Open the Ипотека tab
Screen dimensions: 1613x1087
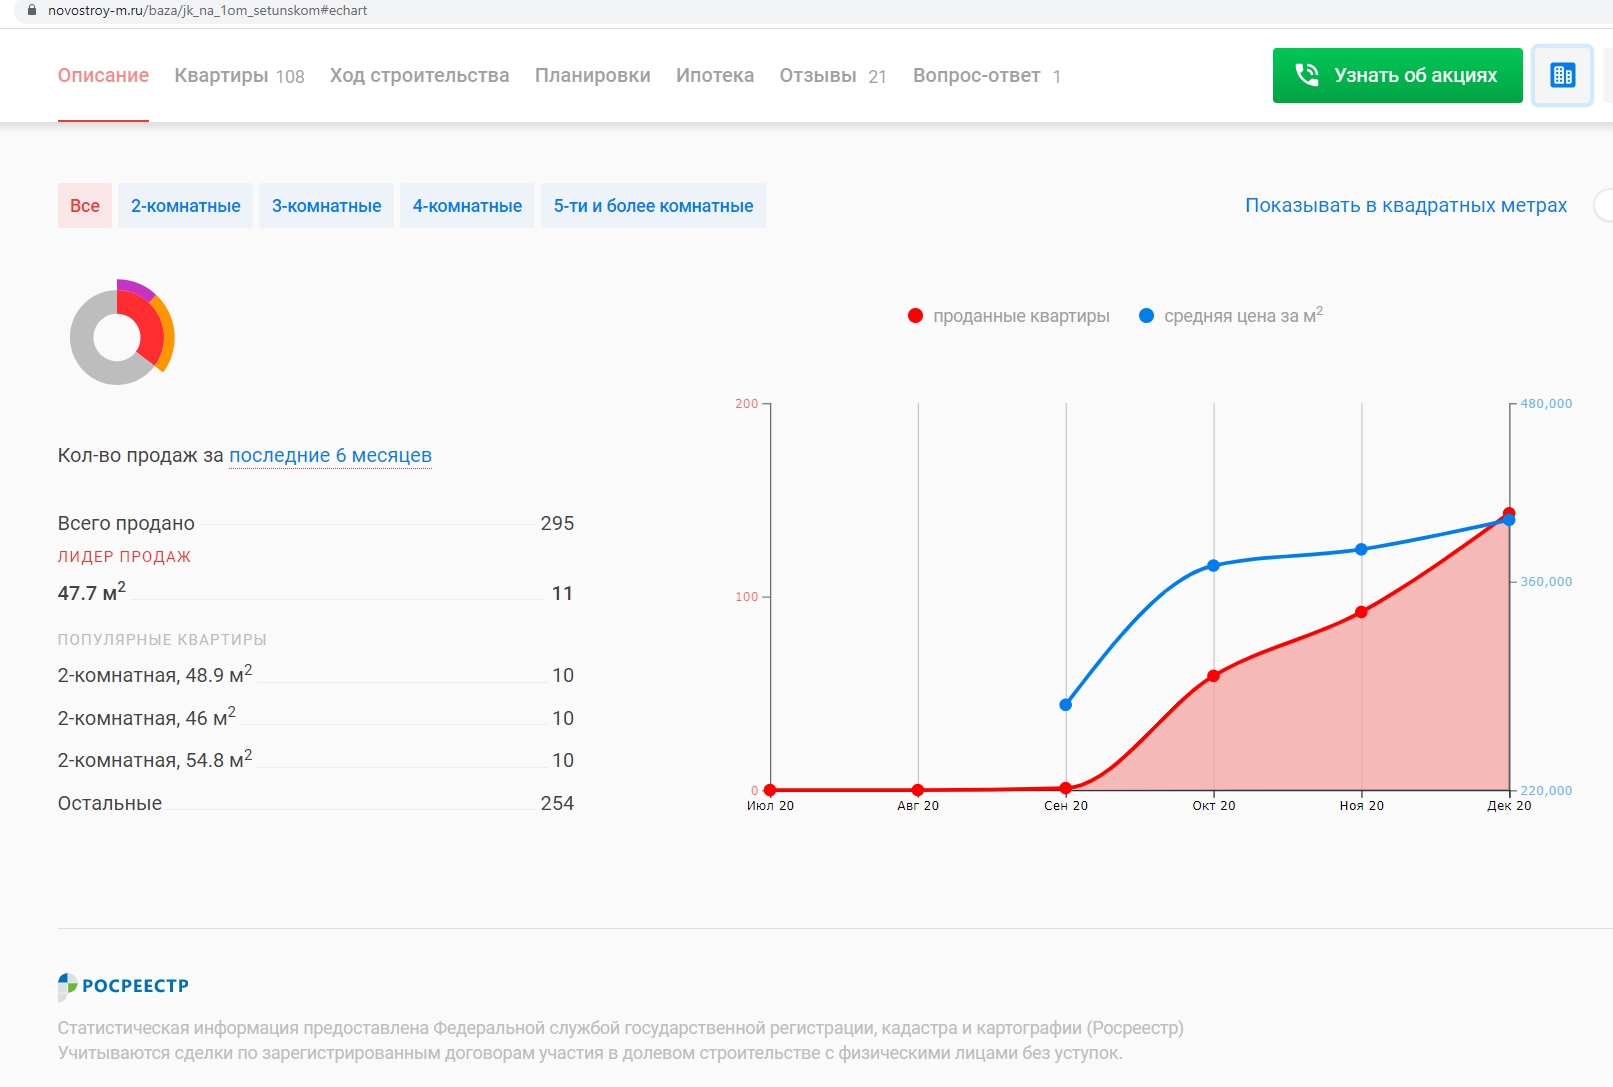coord(715,76)
